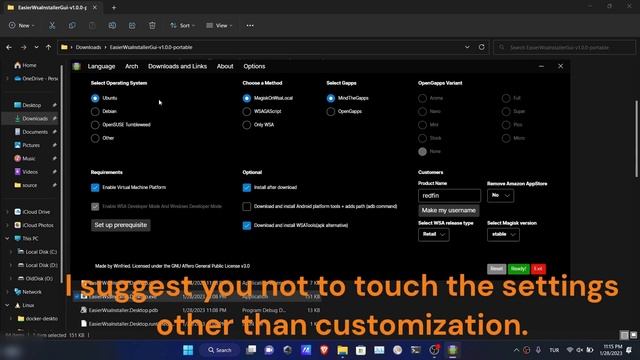Collapse the This PC tree node

(7, 238)
